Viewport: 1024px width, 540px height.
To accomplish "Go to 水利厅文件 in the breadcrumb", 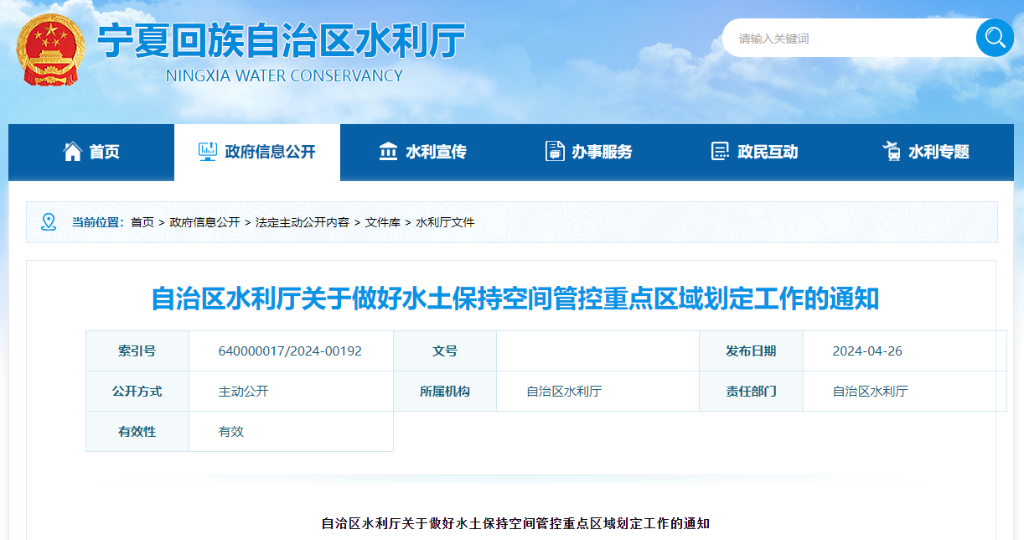I will click(445, 222).
